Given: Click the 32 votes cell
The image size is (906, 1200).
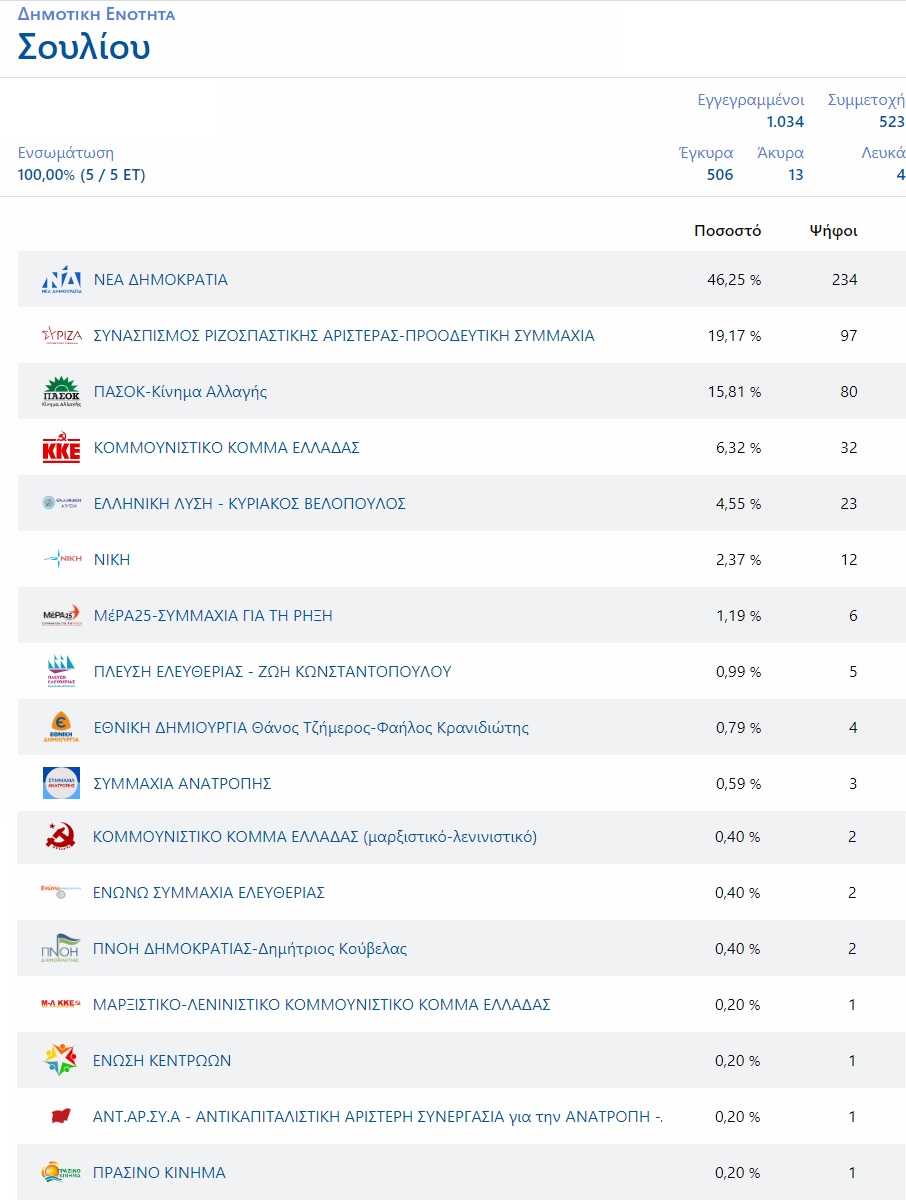Looking at the screenshot, I should (x=849, y=448).
